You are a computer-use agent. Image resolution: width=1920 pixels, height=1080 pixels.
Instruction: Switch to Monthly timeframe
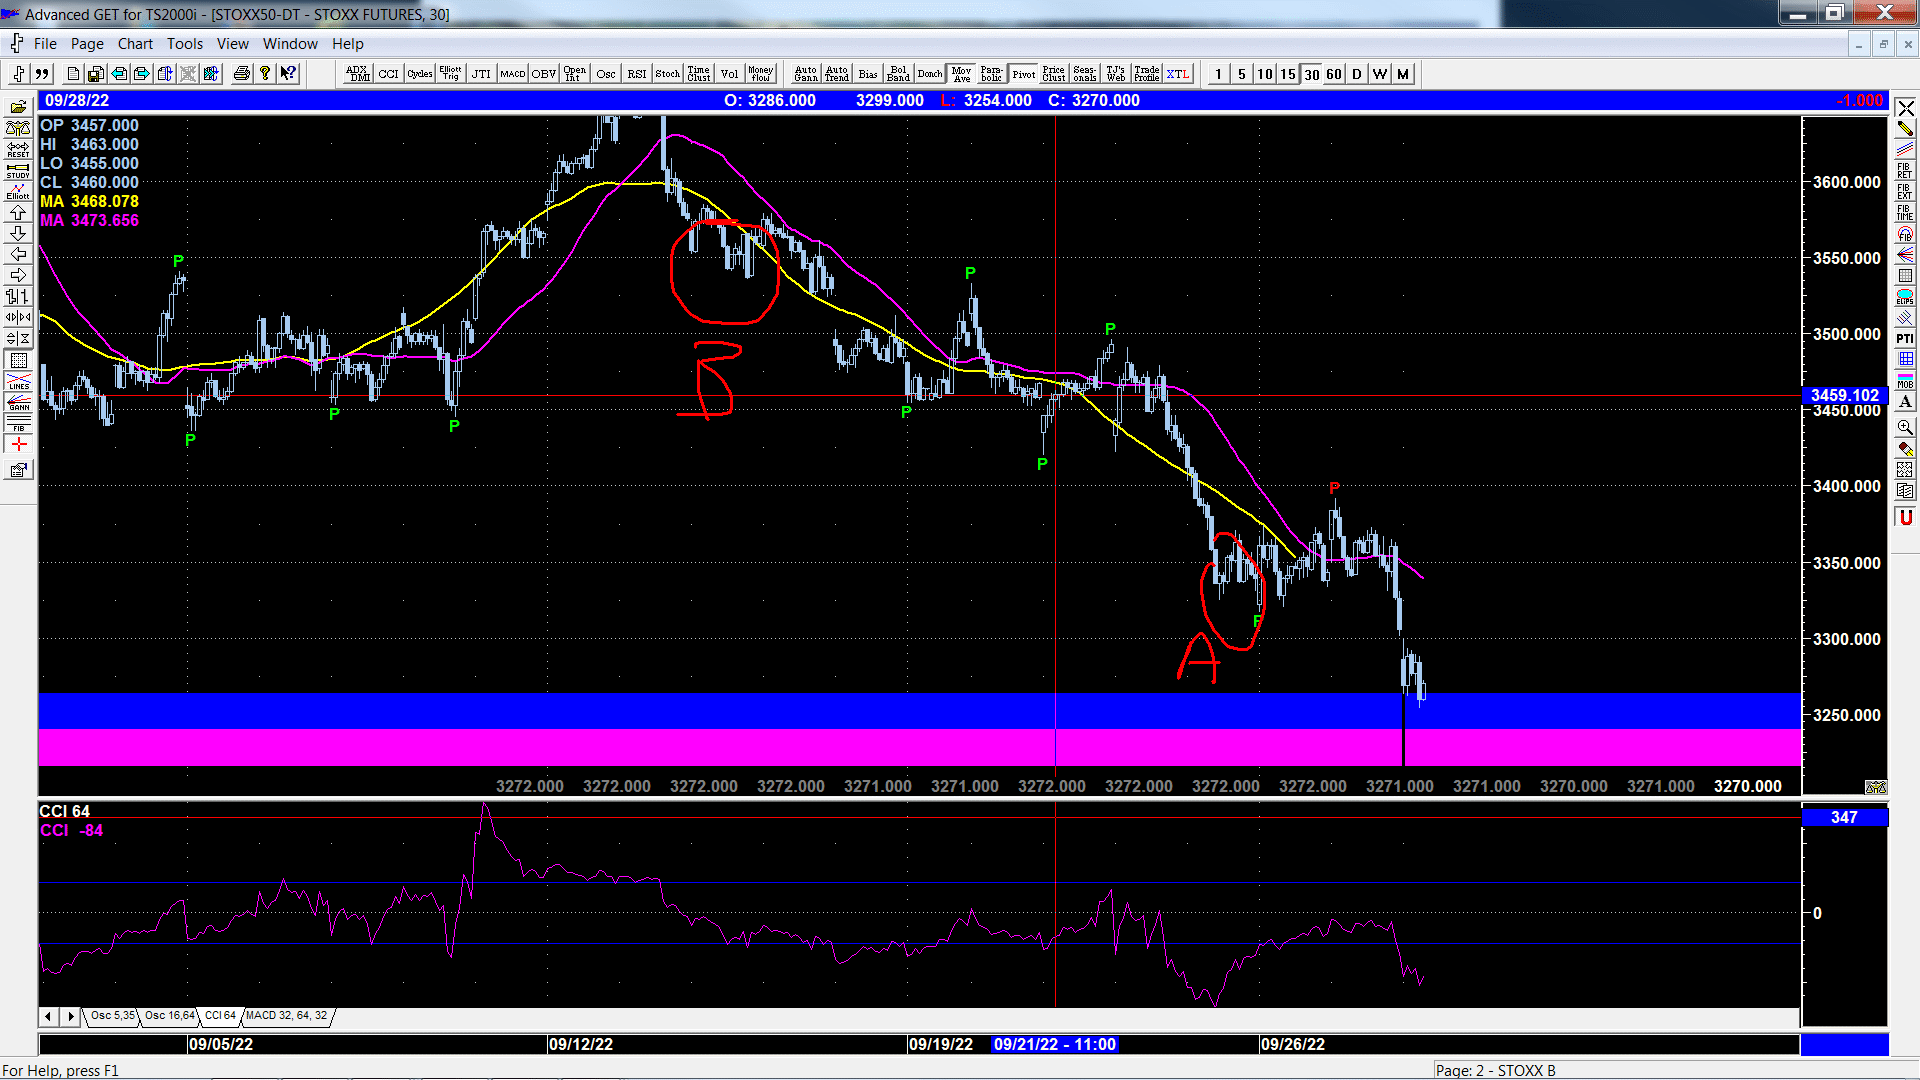tap(1403, 74)
